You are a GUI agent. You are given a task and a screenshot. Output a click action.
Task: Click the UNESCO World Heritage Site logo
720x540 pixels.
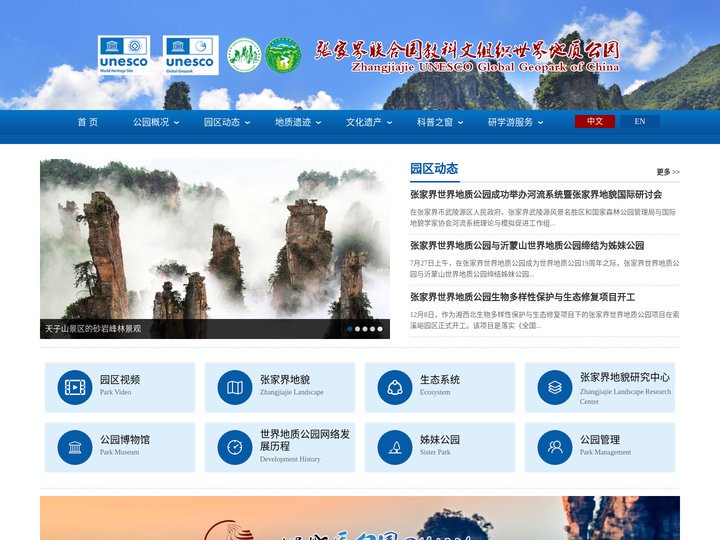coord(124,55)
